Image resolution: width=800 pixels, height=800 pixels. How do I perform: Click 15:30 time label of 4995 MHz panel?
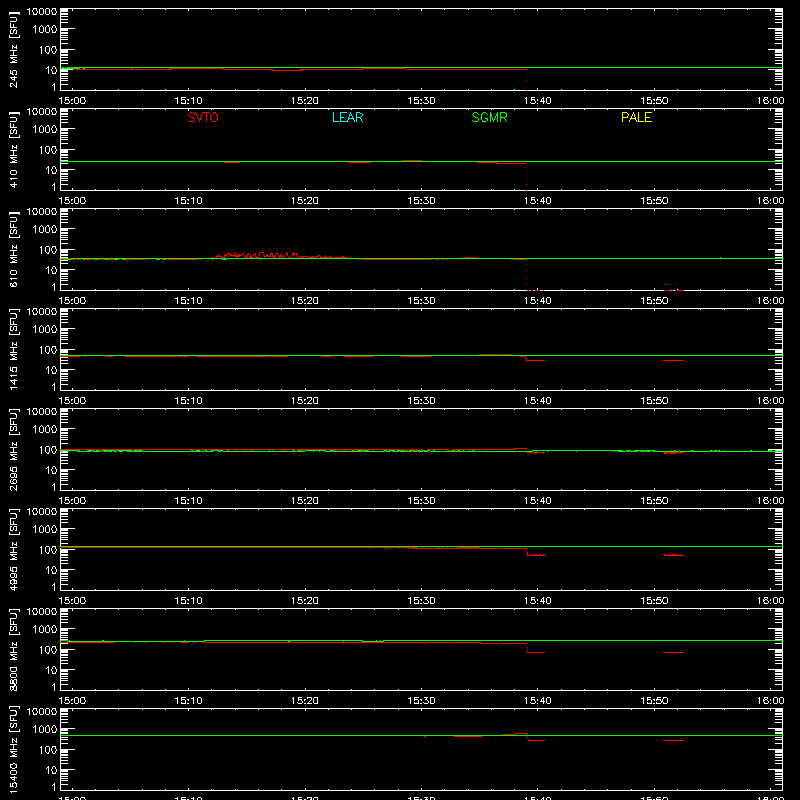tap(421, 601)
